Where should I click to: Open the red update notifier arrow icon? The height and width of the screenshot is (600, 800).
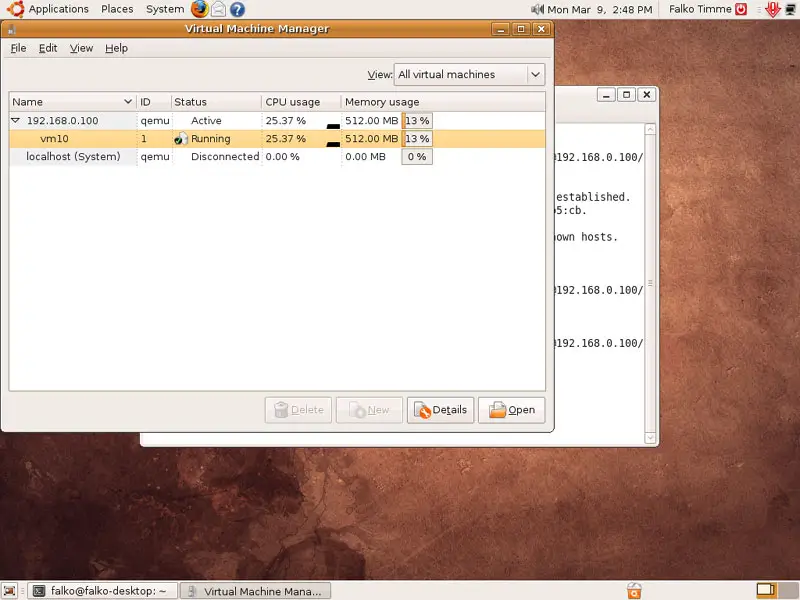coord(773,9)
